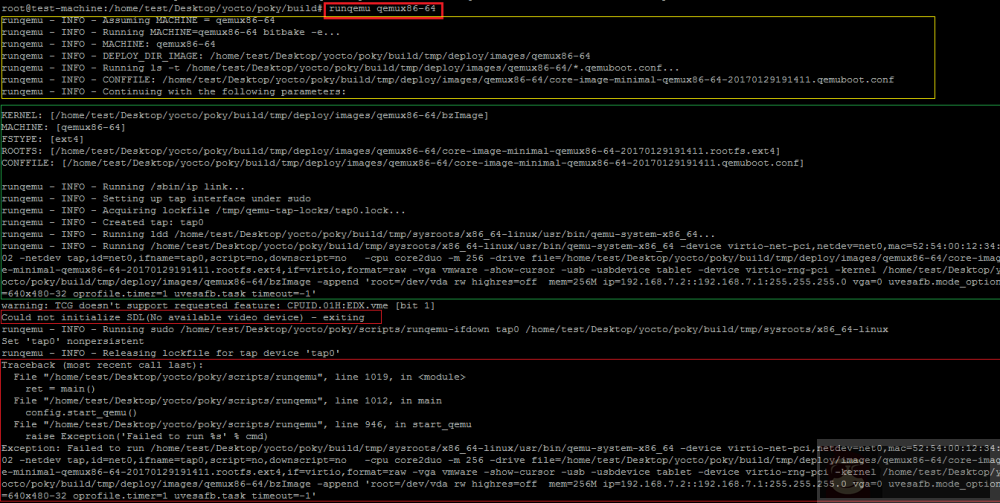Click the 'INFO - CONFFILE:' log line
1000x503 pixels.
pos(448,80)
